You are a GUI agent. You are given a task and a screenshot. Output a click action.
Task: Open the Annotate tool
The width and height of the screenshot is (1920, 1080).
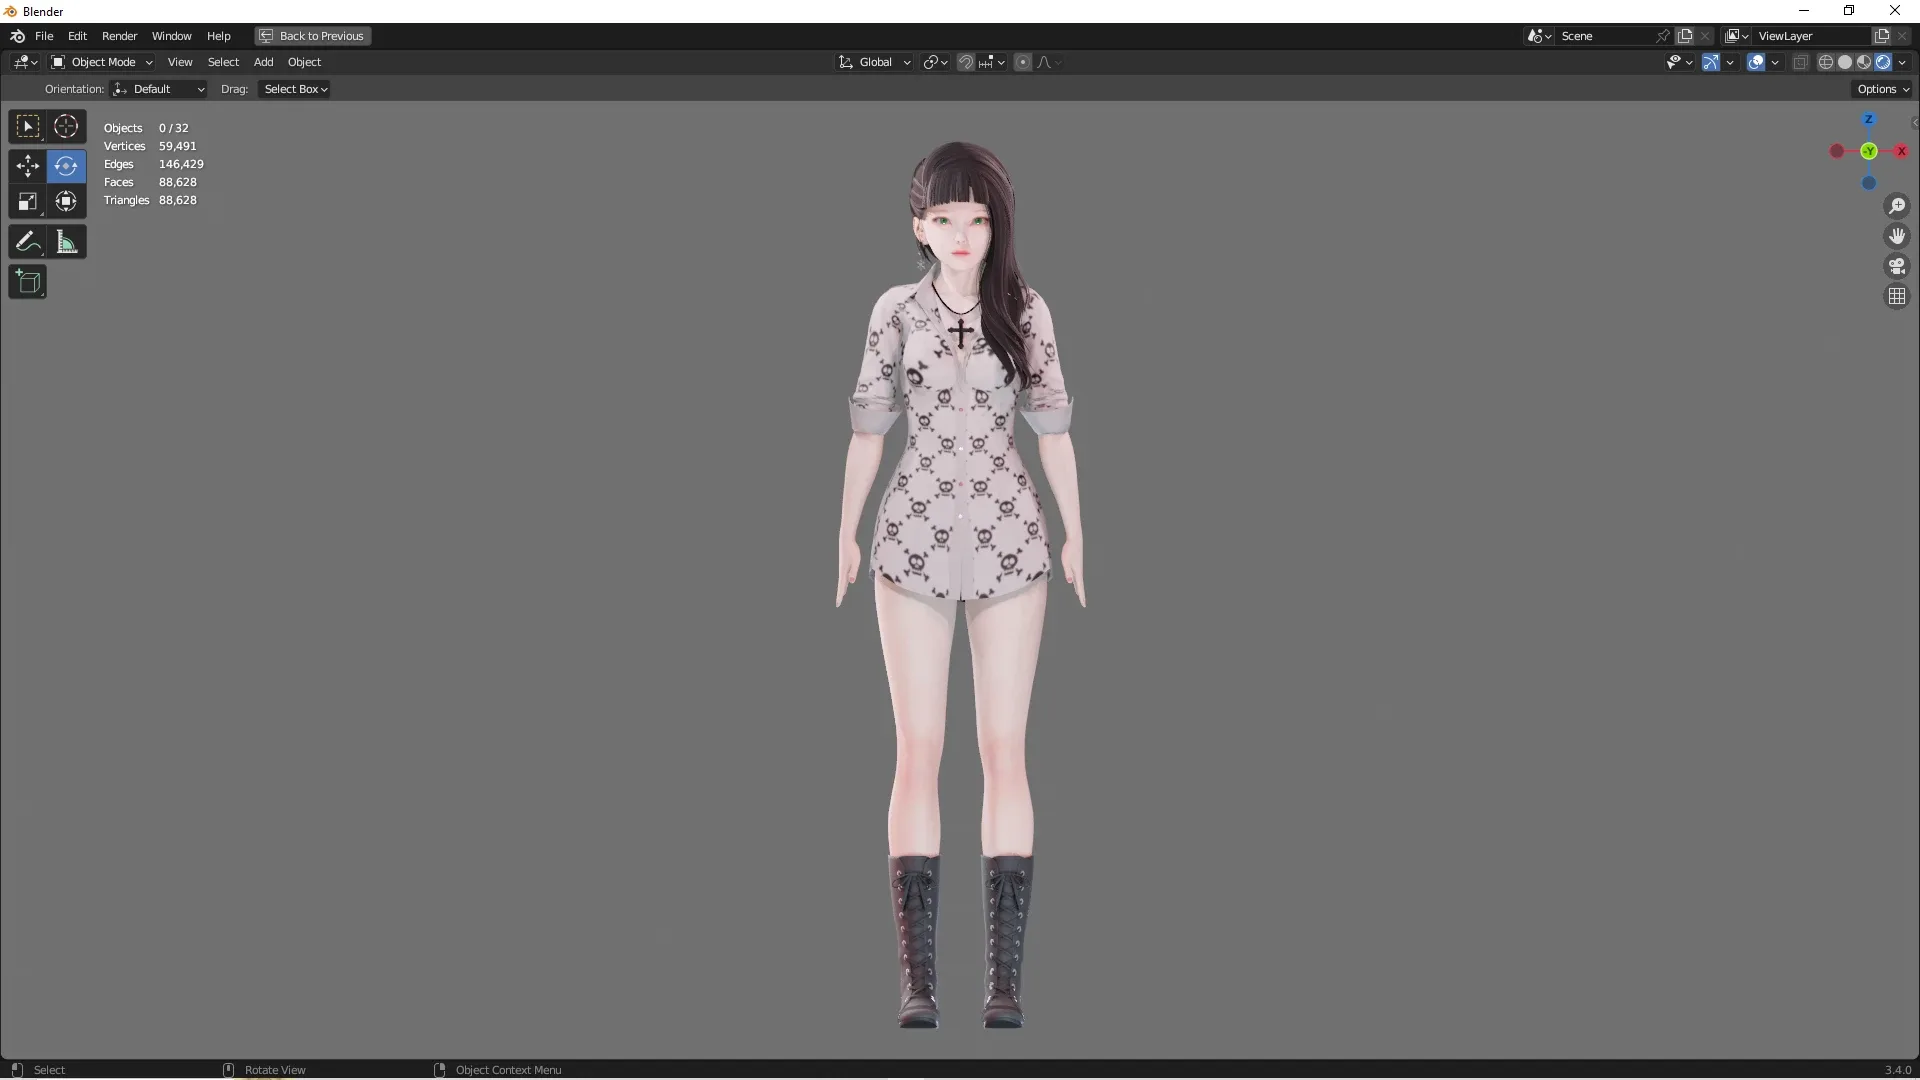tap(27, 241)
